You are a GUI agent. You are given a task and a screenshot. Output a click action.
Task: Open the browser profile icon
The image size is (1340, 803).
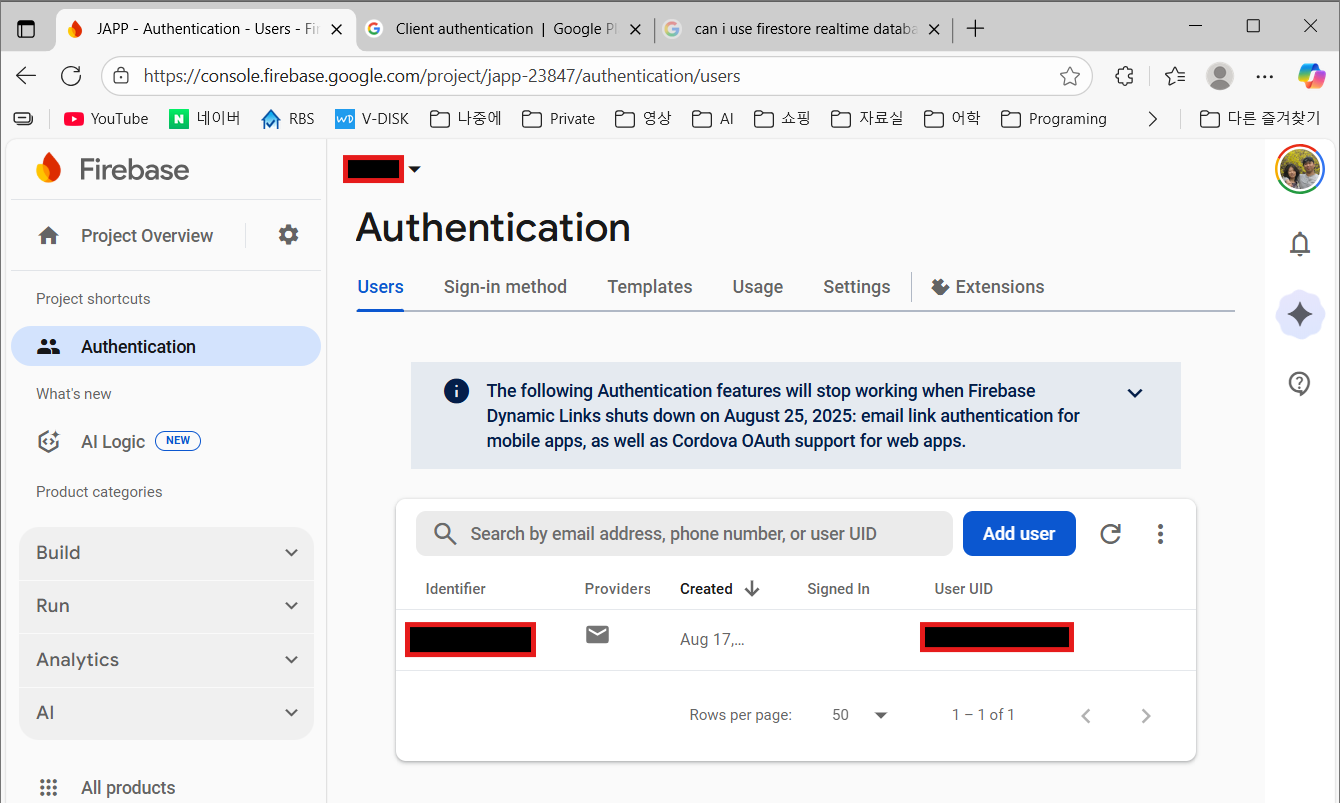[x=1220, y=76]
